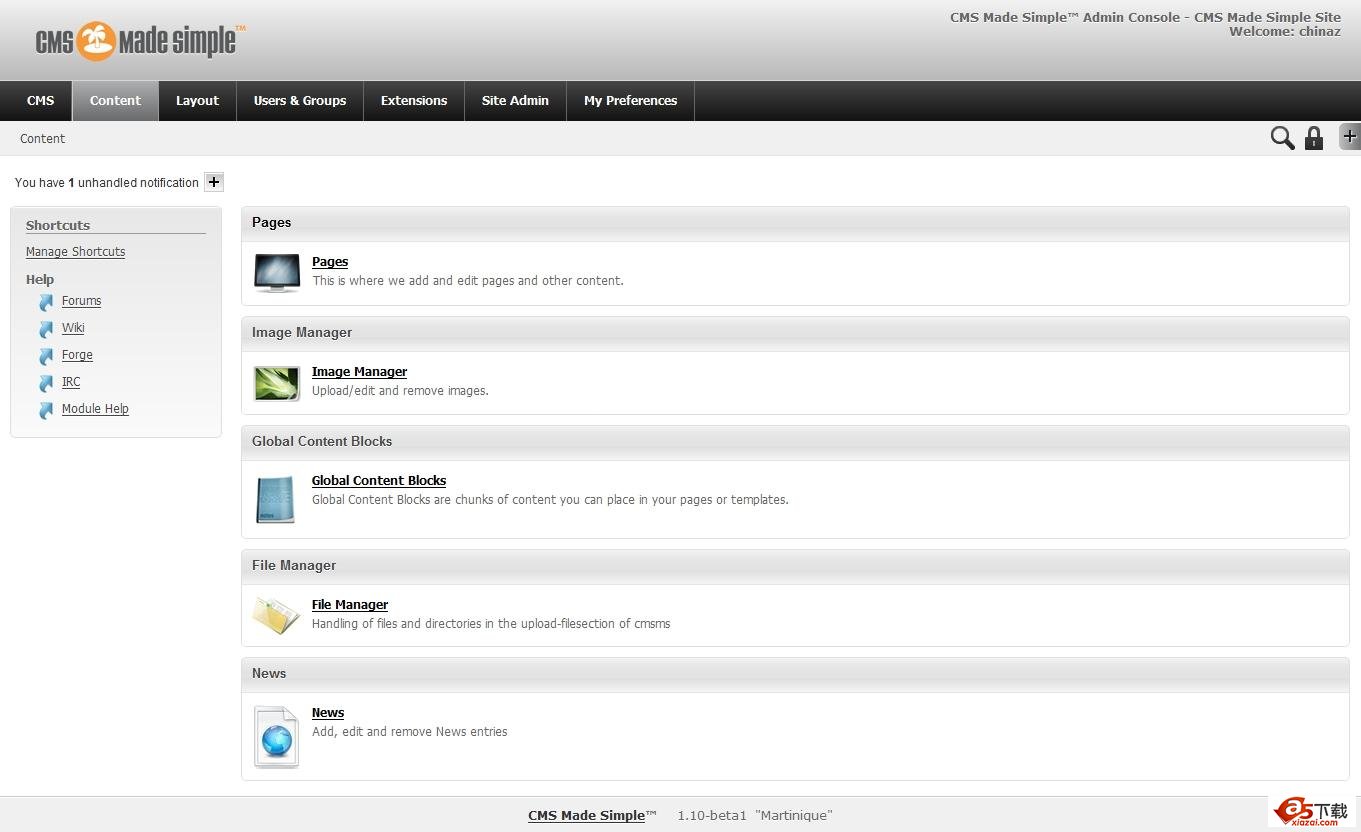Image resolution: width=1361 pixels, height=832 pixels.
Task: Click the Image Manager green icon
Action: [x=277, y=383]
